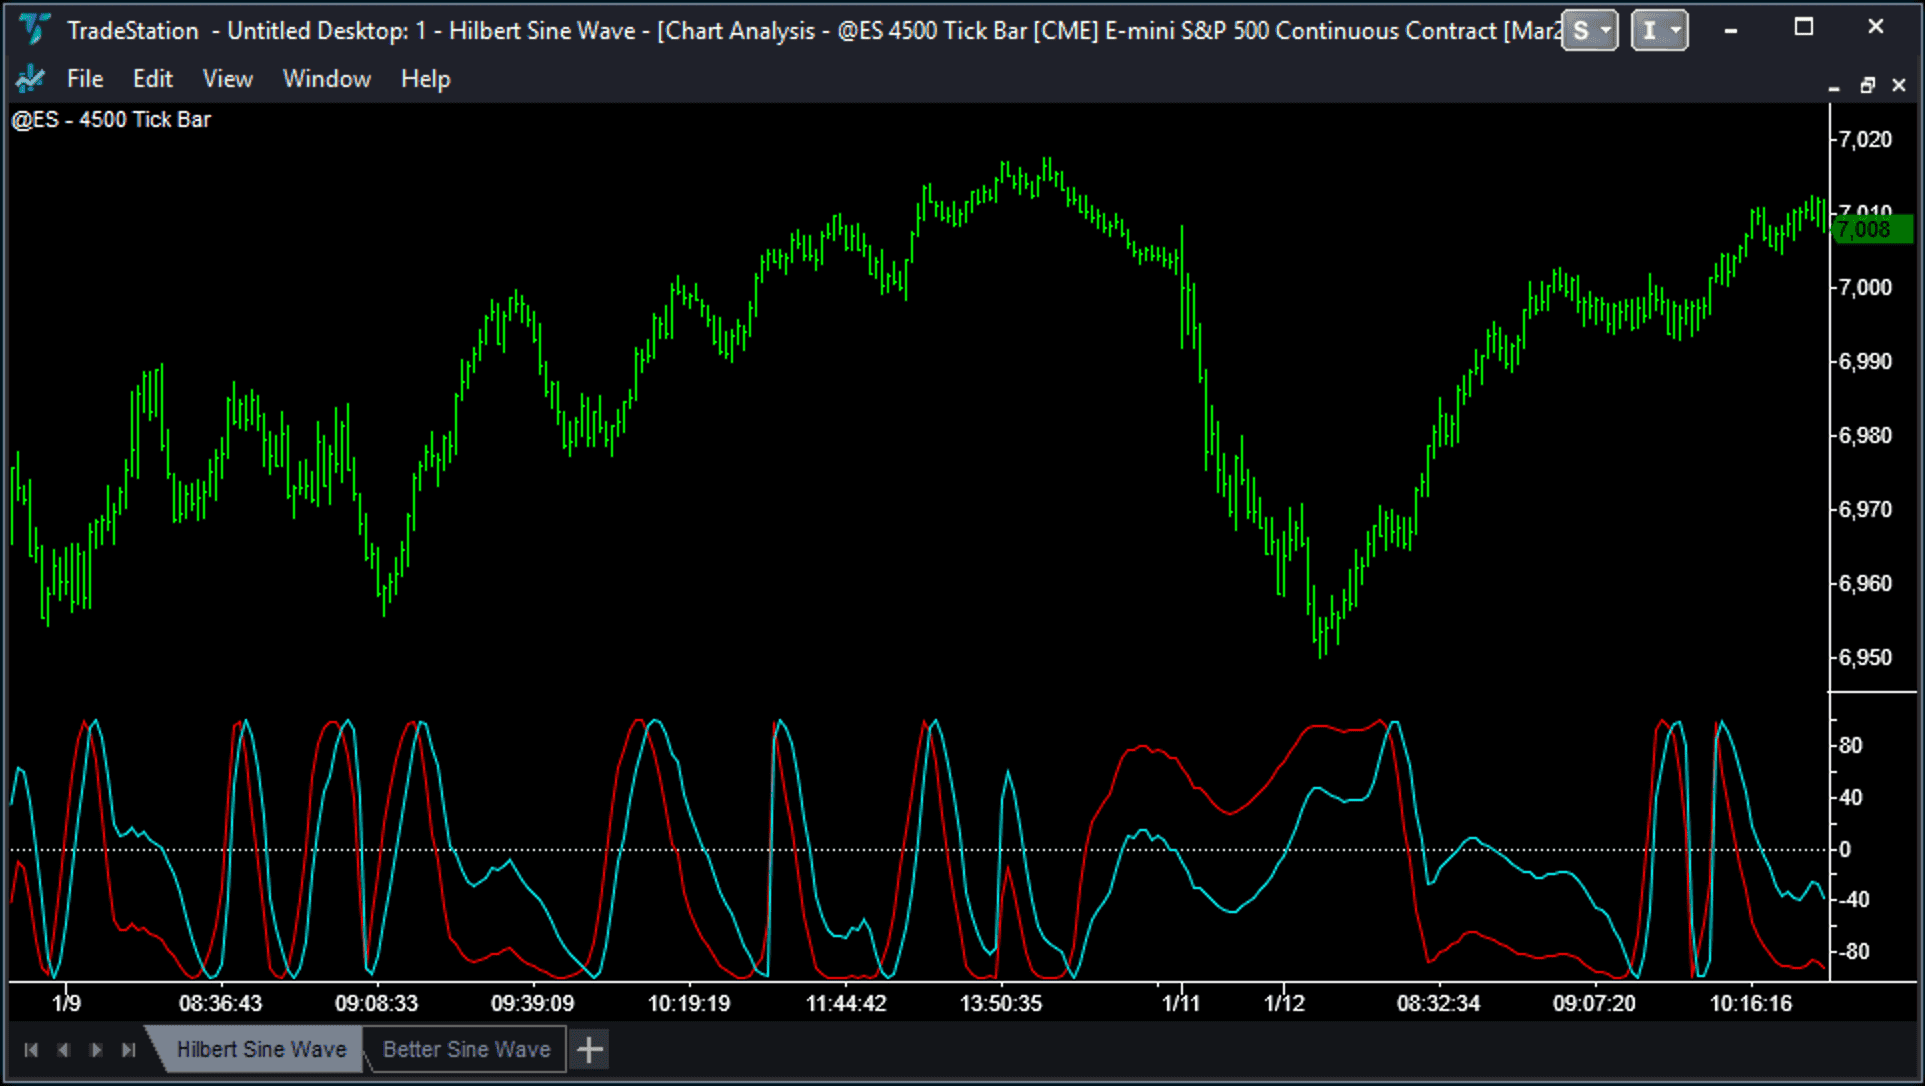Screen dimensions: 1925x1086
Task: Click the TradeStation logo in the title bar
Action: click(x=33, y=29)
